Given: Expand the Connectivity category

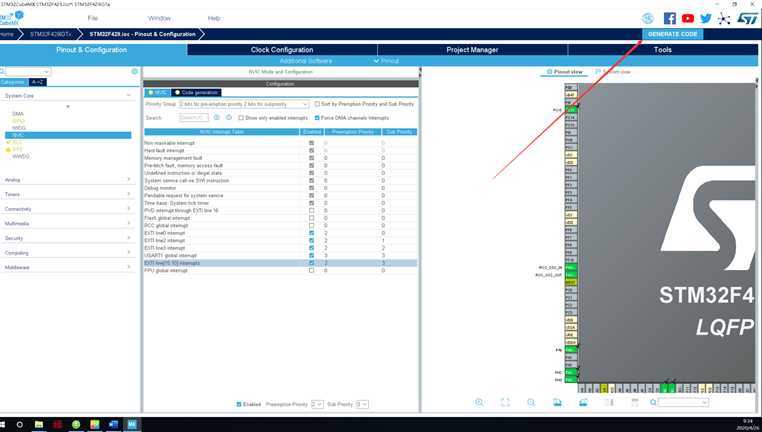Looking at the screenshot, I should [x=68, y=209].
